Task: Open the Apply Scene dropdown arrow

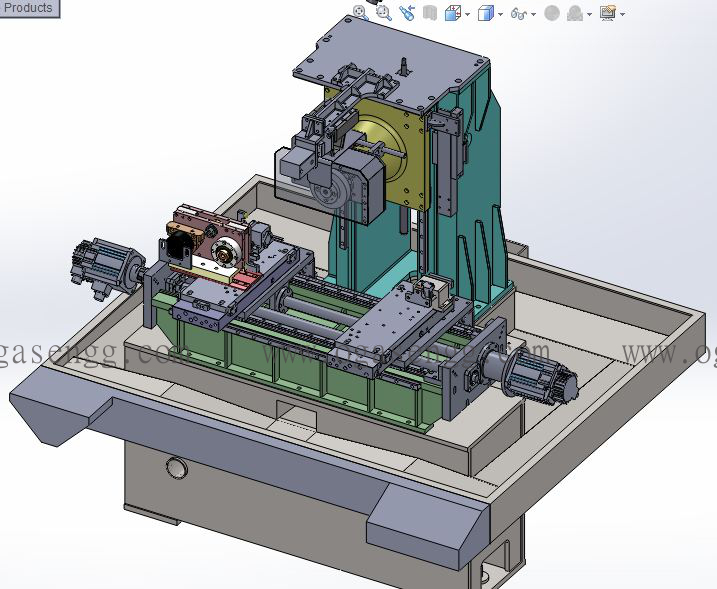Action: tap(590, 14)
